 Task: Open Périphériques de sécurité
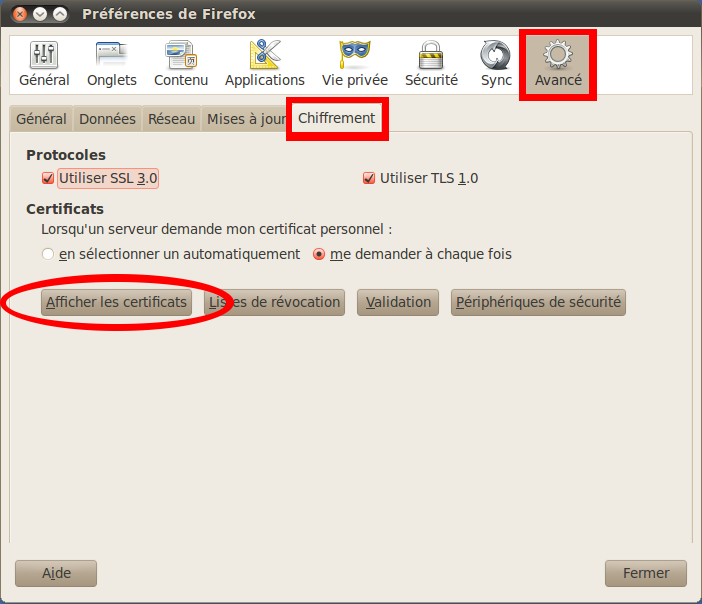538,302
